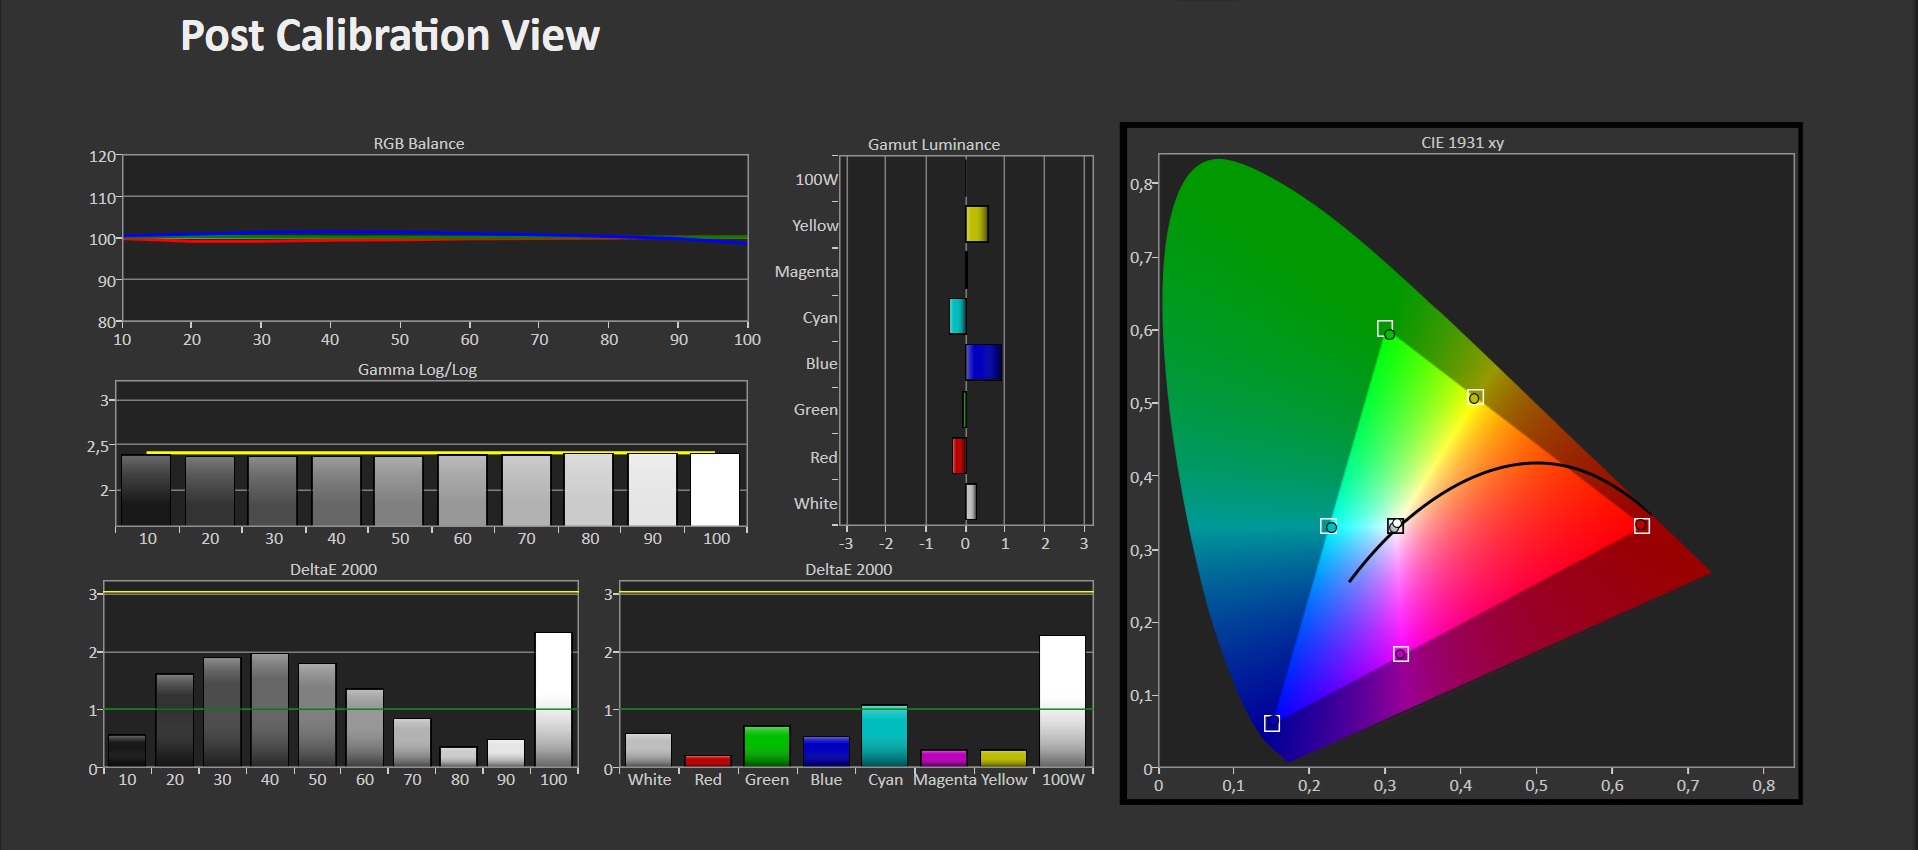Click the RGB Balance chart title
The height and width of the screenshot is (850, 1918).
[418, 144]
